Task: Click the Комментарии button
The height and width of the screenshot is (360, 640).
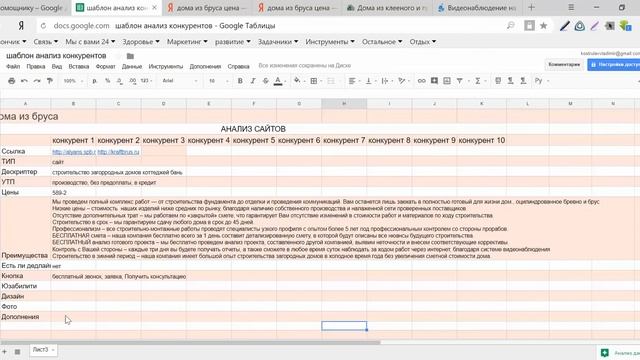Action: (564, 64)
